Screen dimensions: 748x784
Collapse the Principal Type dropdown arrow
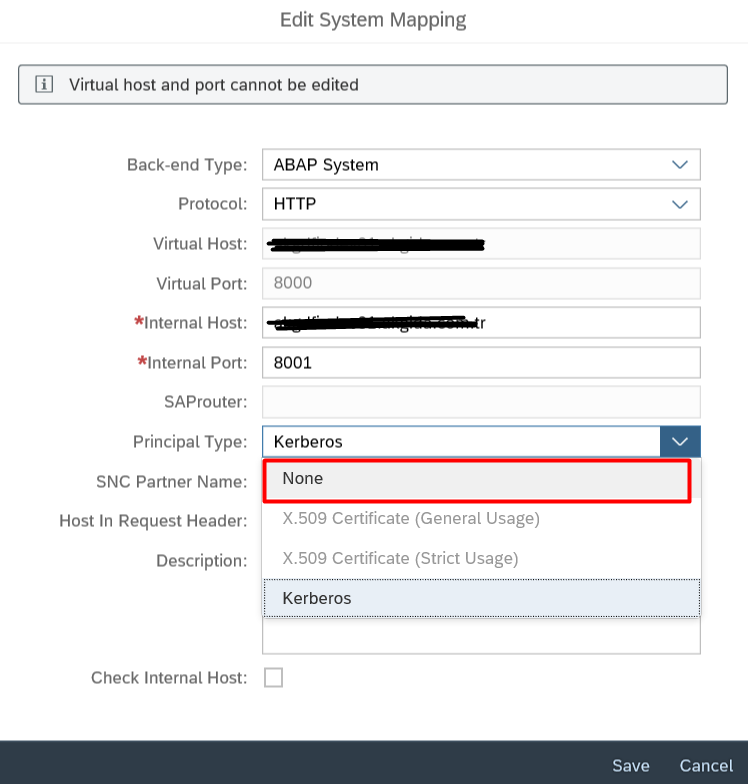680,442
